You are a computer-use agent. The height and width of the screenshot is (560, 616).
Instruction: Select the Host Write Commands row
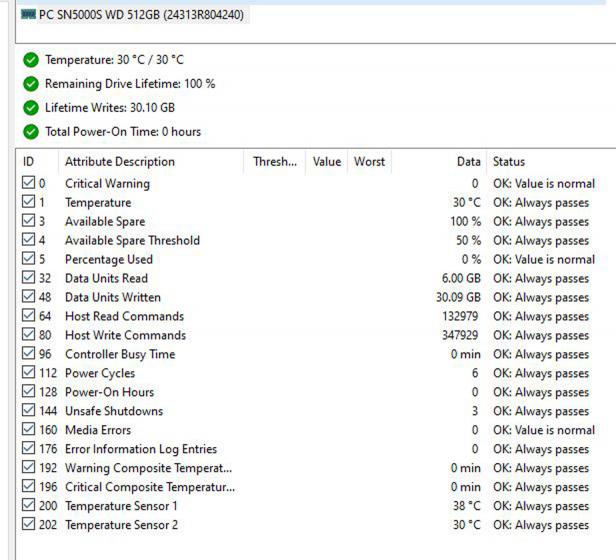pyautogui.click(x=316, y=335)
